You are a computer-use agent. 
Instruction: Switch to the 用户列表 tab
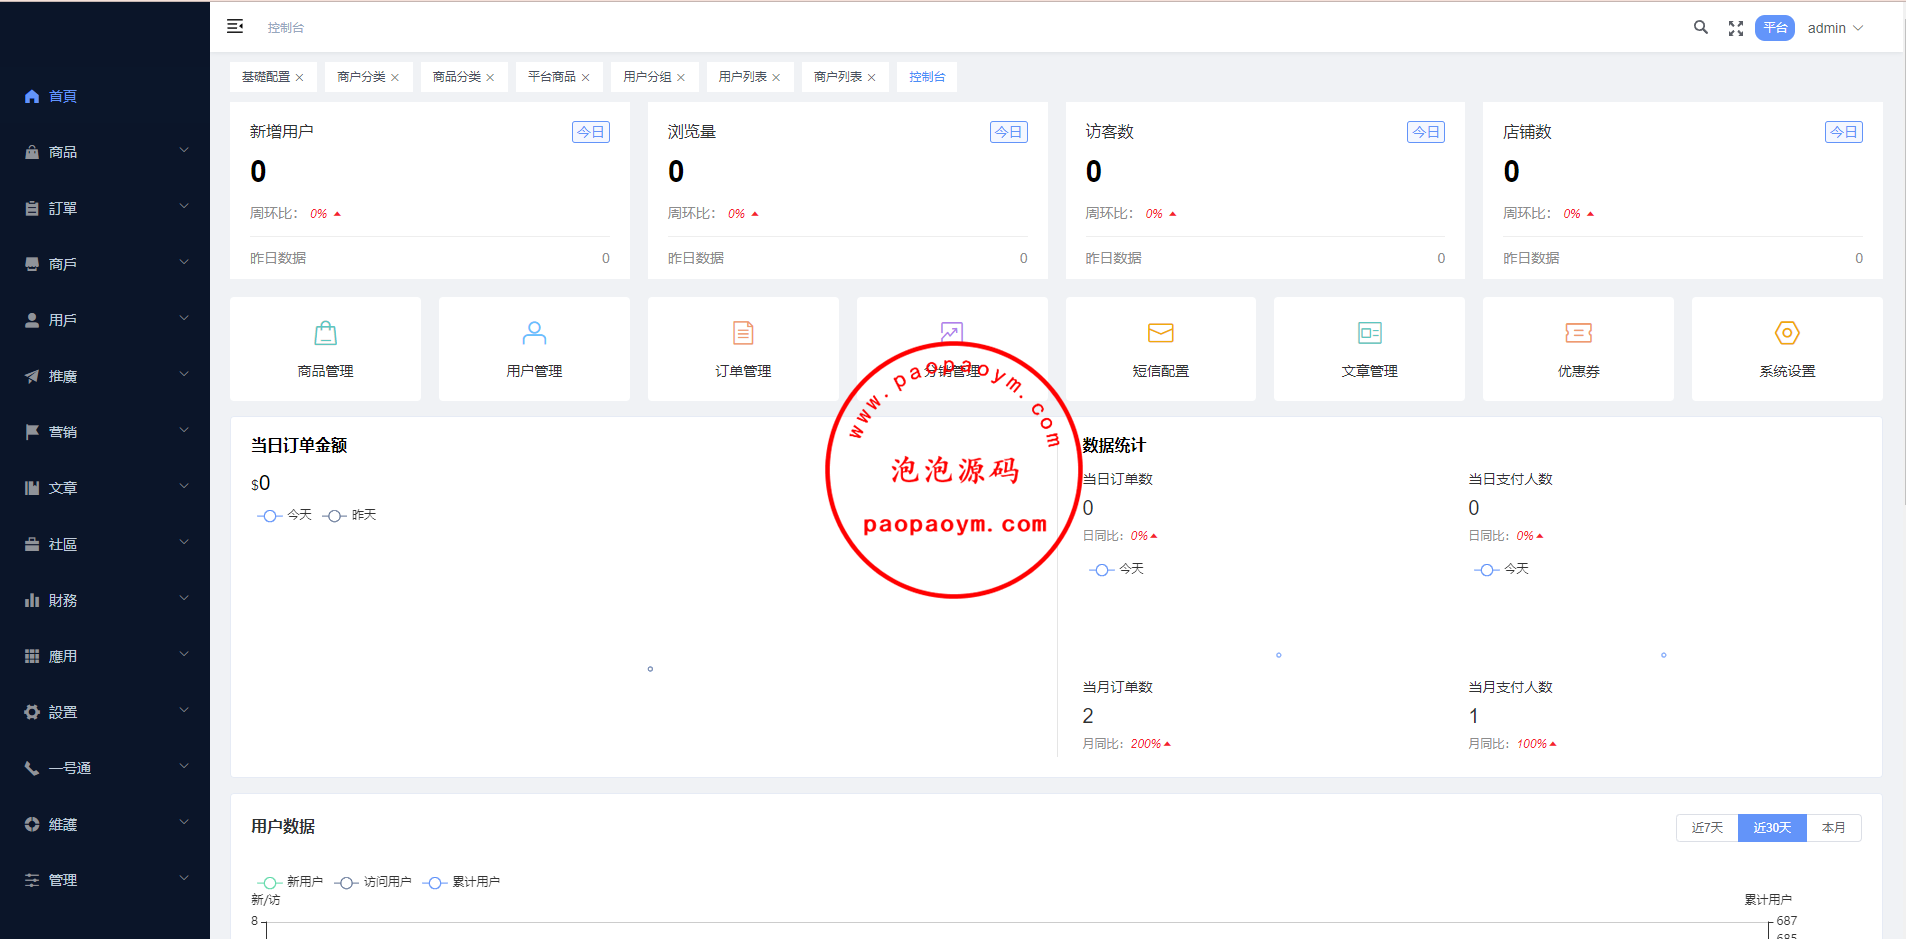742,77
